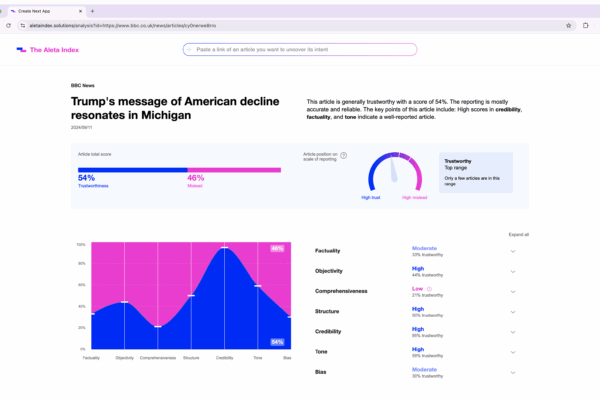Expand the Tone section chevron

(513, 352)
